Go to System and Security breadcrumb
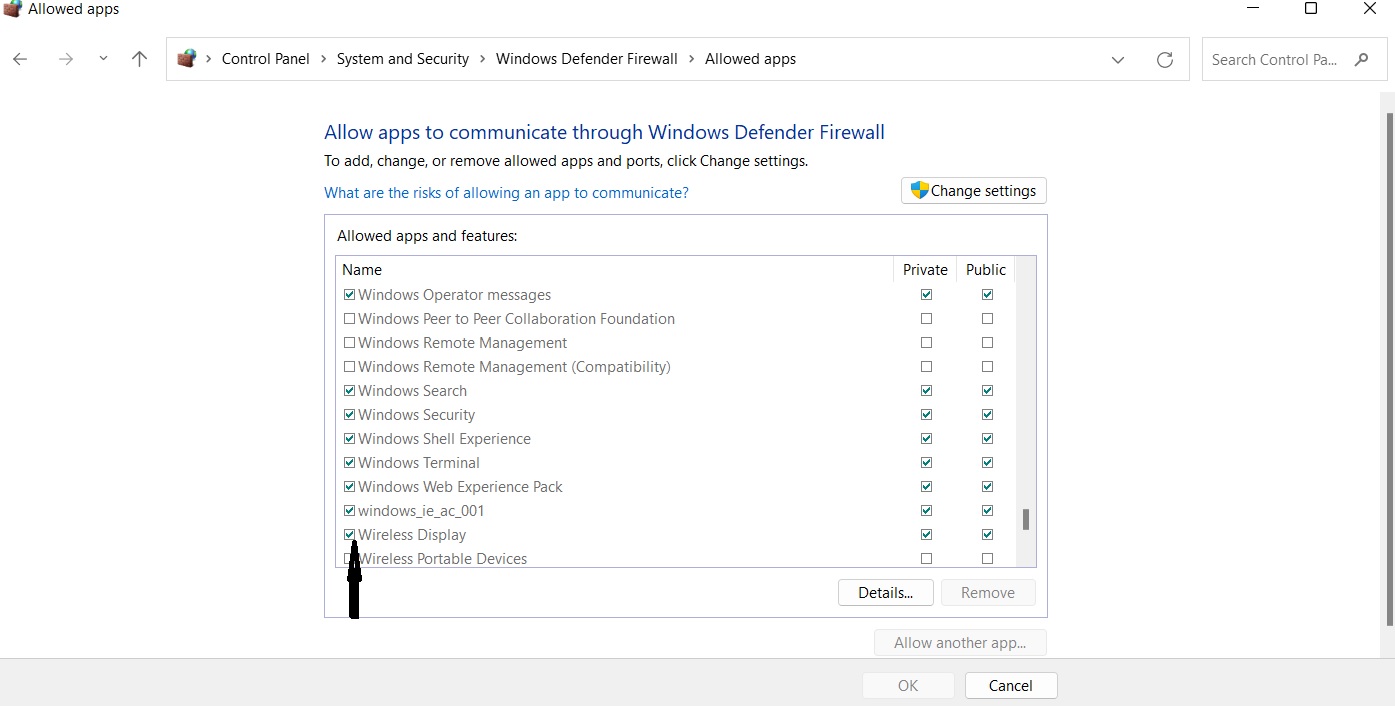 (x=402, y=59)
